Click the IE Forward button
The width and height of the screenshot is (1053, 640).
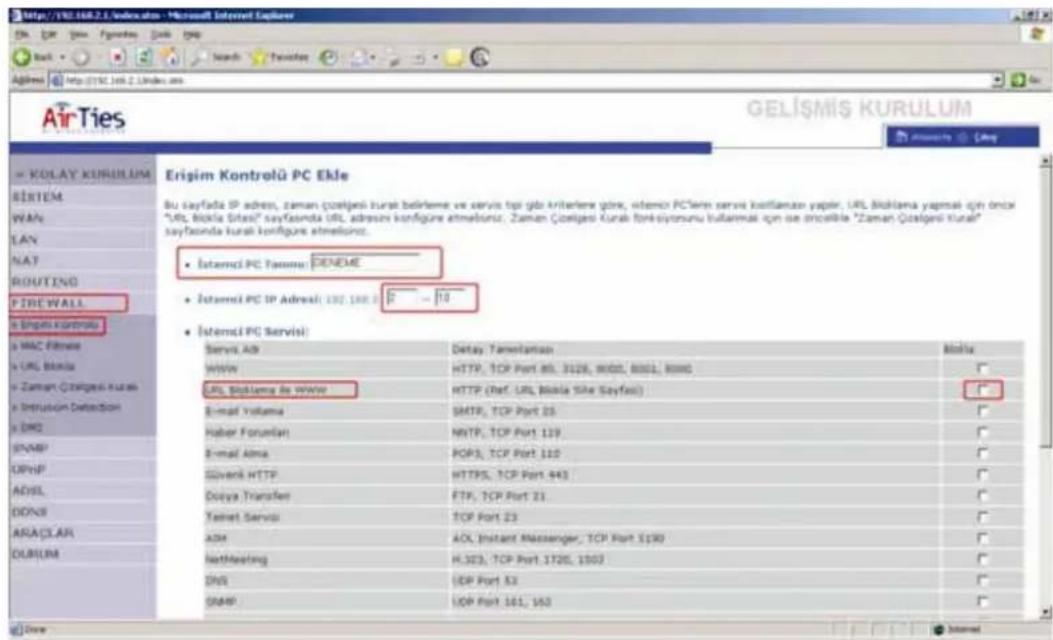click(x=81, y=58)
